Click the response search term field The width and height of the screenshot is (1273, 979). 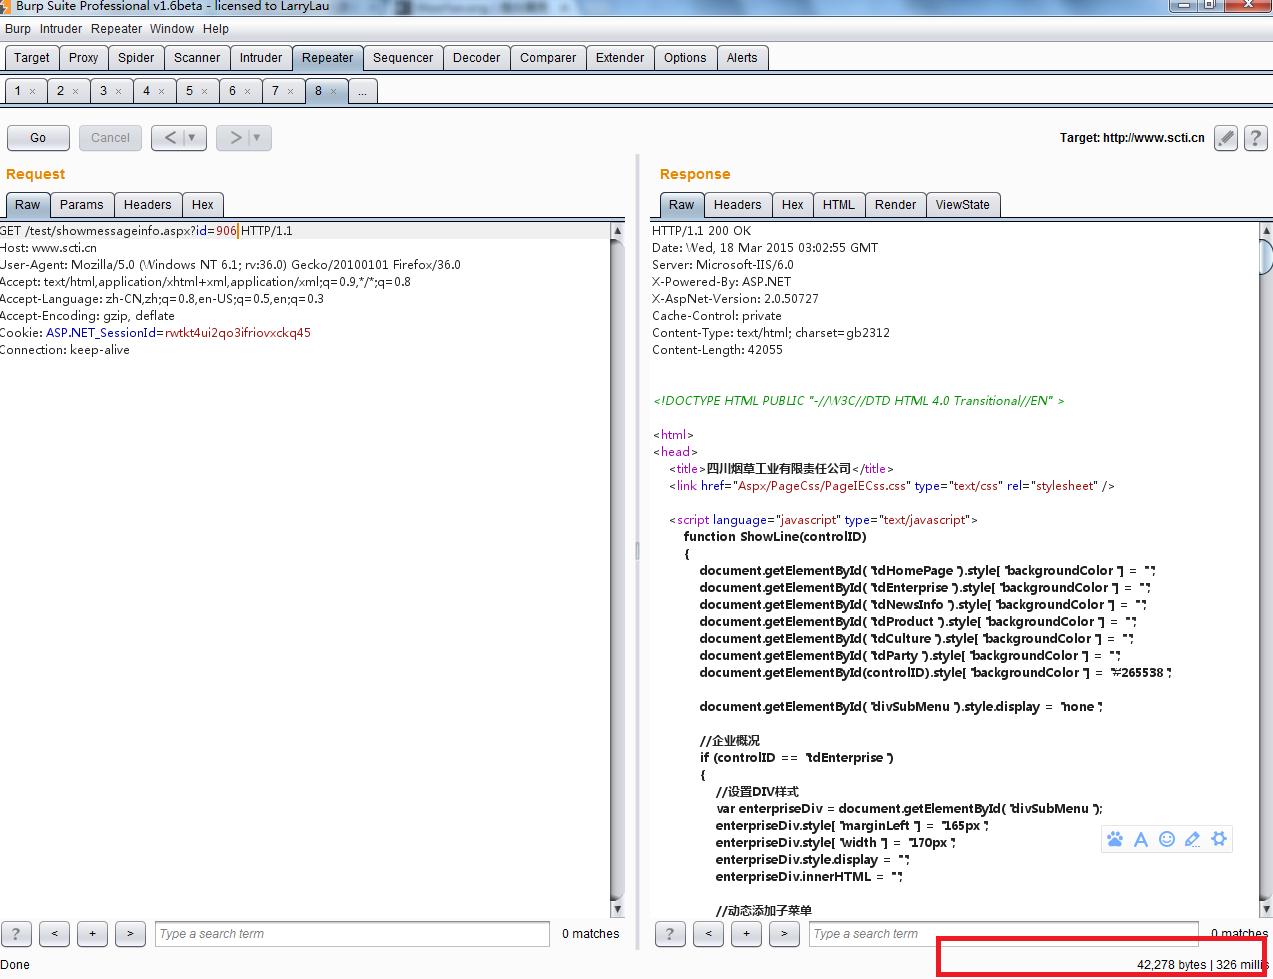[x=1003, y=934]
